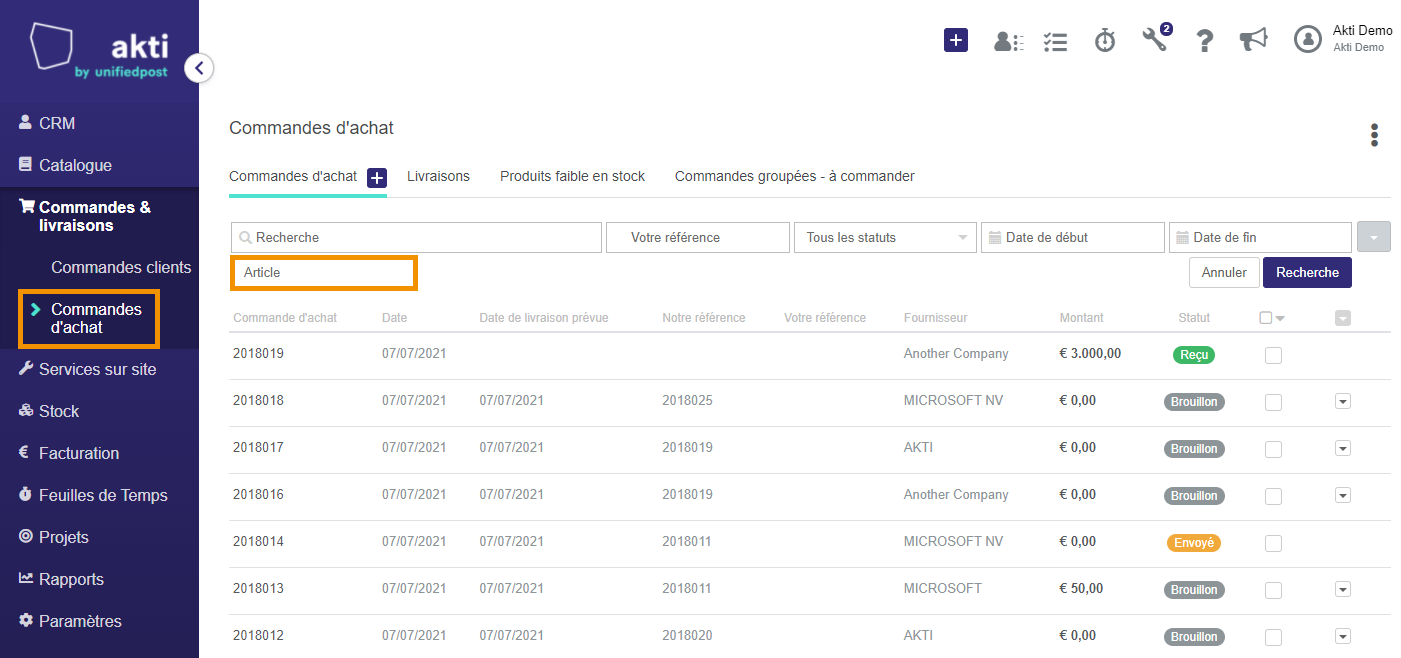Open the Date de fin date field
This screenshot has width=1401, height=658.
click(1260, 238)
